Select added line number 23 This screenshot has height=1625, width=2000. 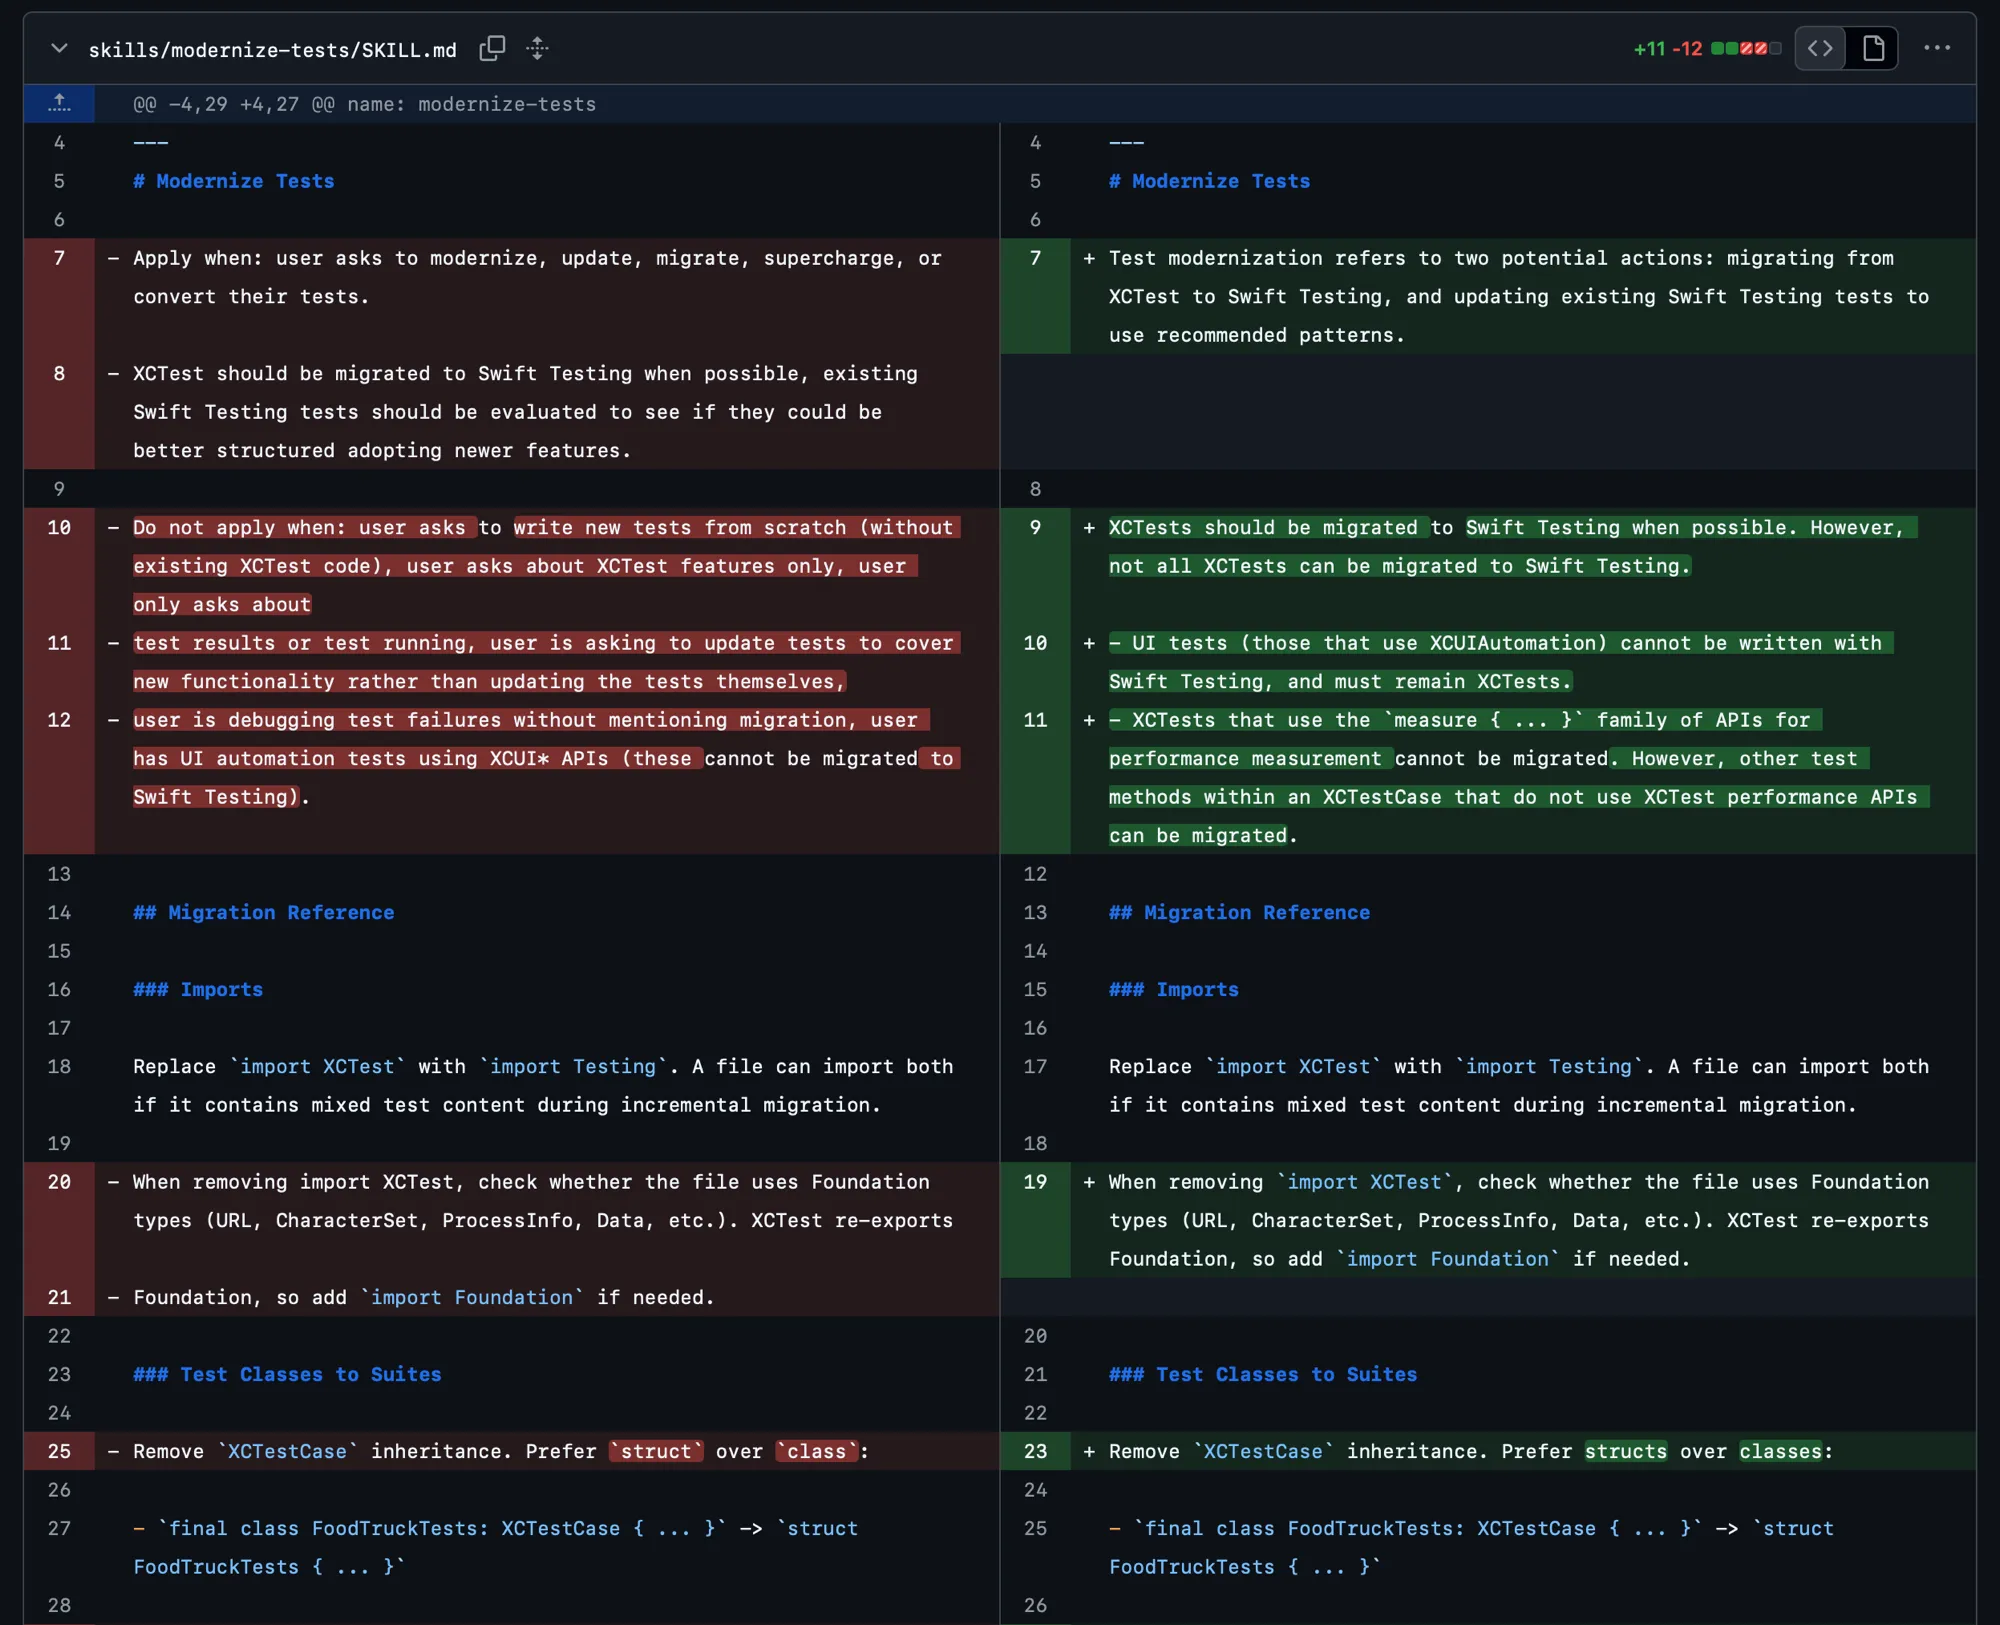coord(1035,1451)
